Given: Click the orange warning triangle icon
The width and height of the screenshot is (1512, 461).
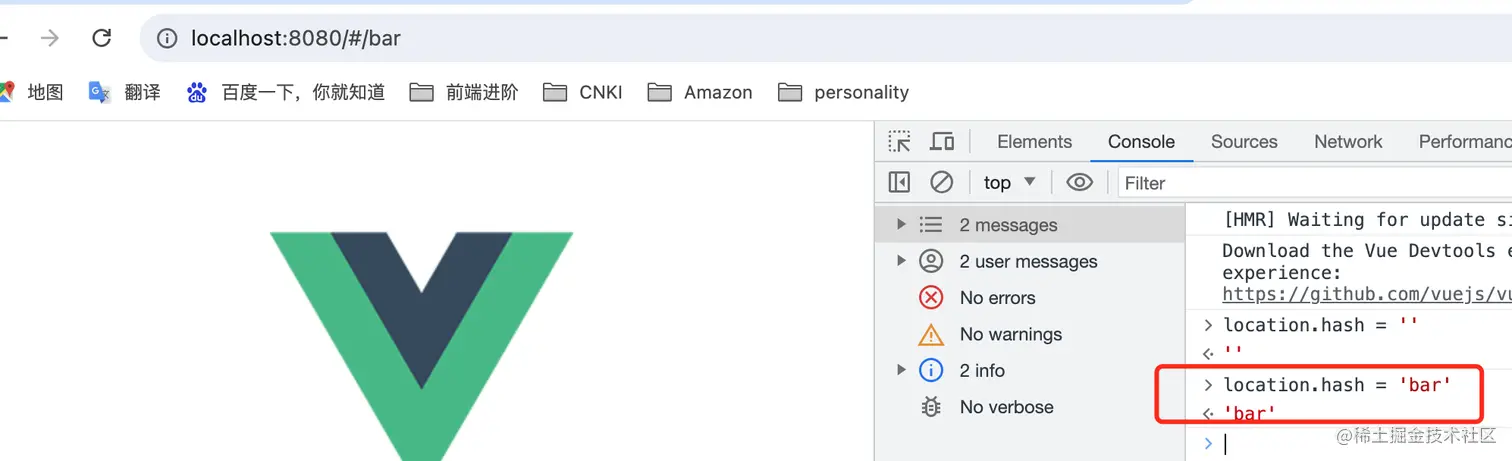Looking at the screenshot, I should pos(931,334).
